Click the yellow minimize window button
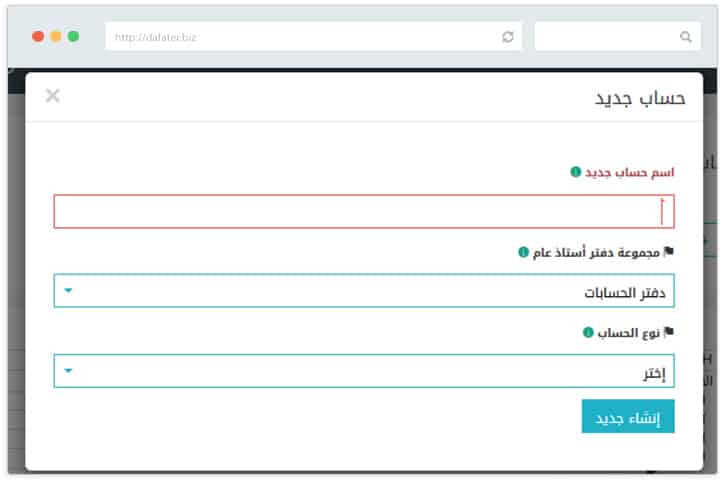Image resolution: width=725 pixels, height=485 pixels. [x=56, y=36]
